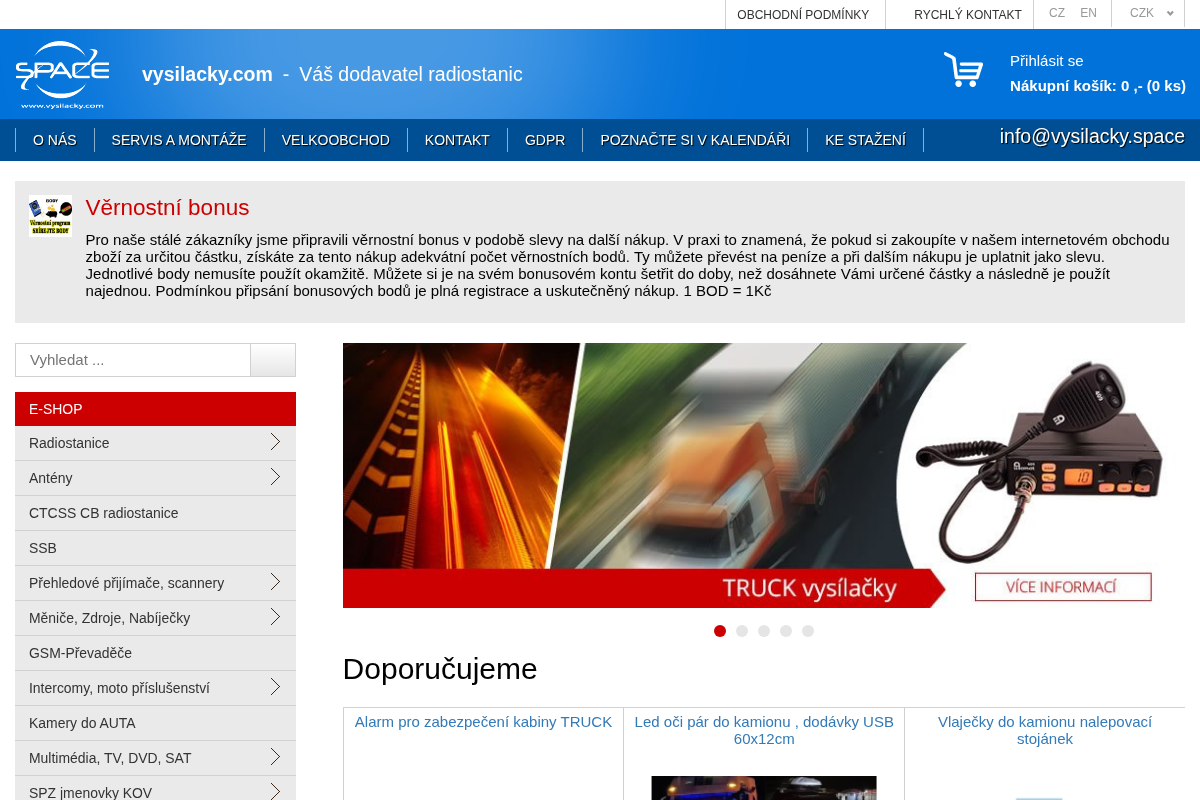This screenshot has width=1200, height=800.
Task: Select third carousel slide dot
Action: pyautogui.click(x=764, y=631)
